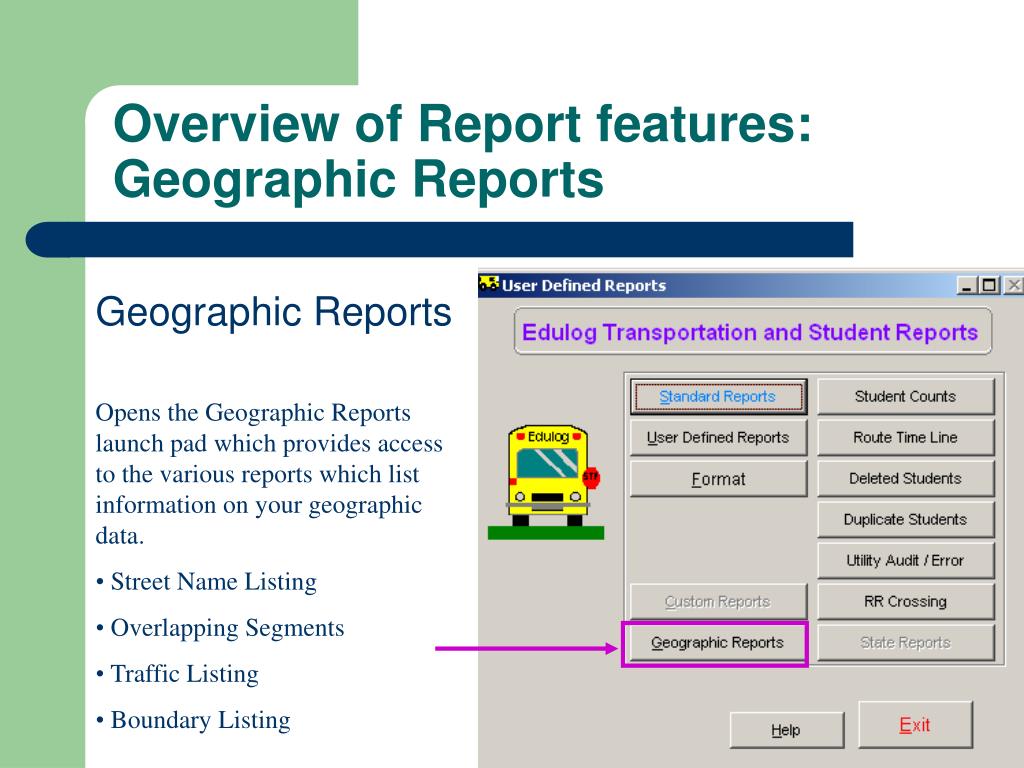Open RR Crossing report
Image resolution: width=1024 pixels, height=768 pixels.
click(x=906, y=601)
